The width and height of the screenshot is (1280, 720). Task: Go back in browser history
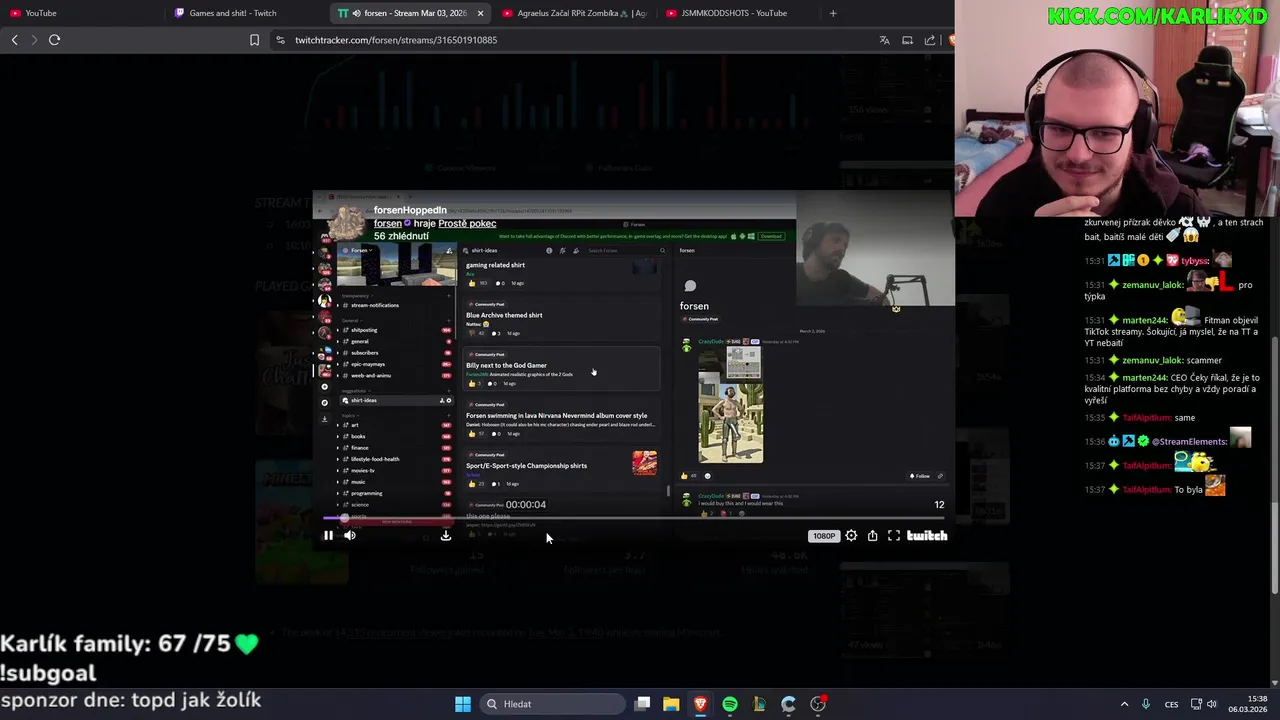pos(14,40)
